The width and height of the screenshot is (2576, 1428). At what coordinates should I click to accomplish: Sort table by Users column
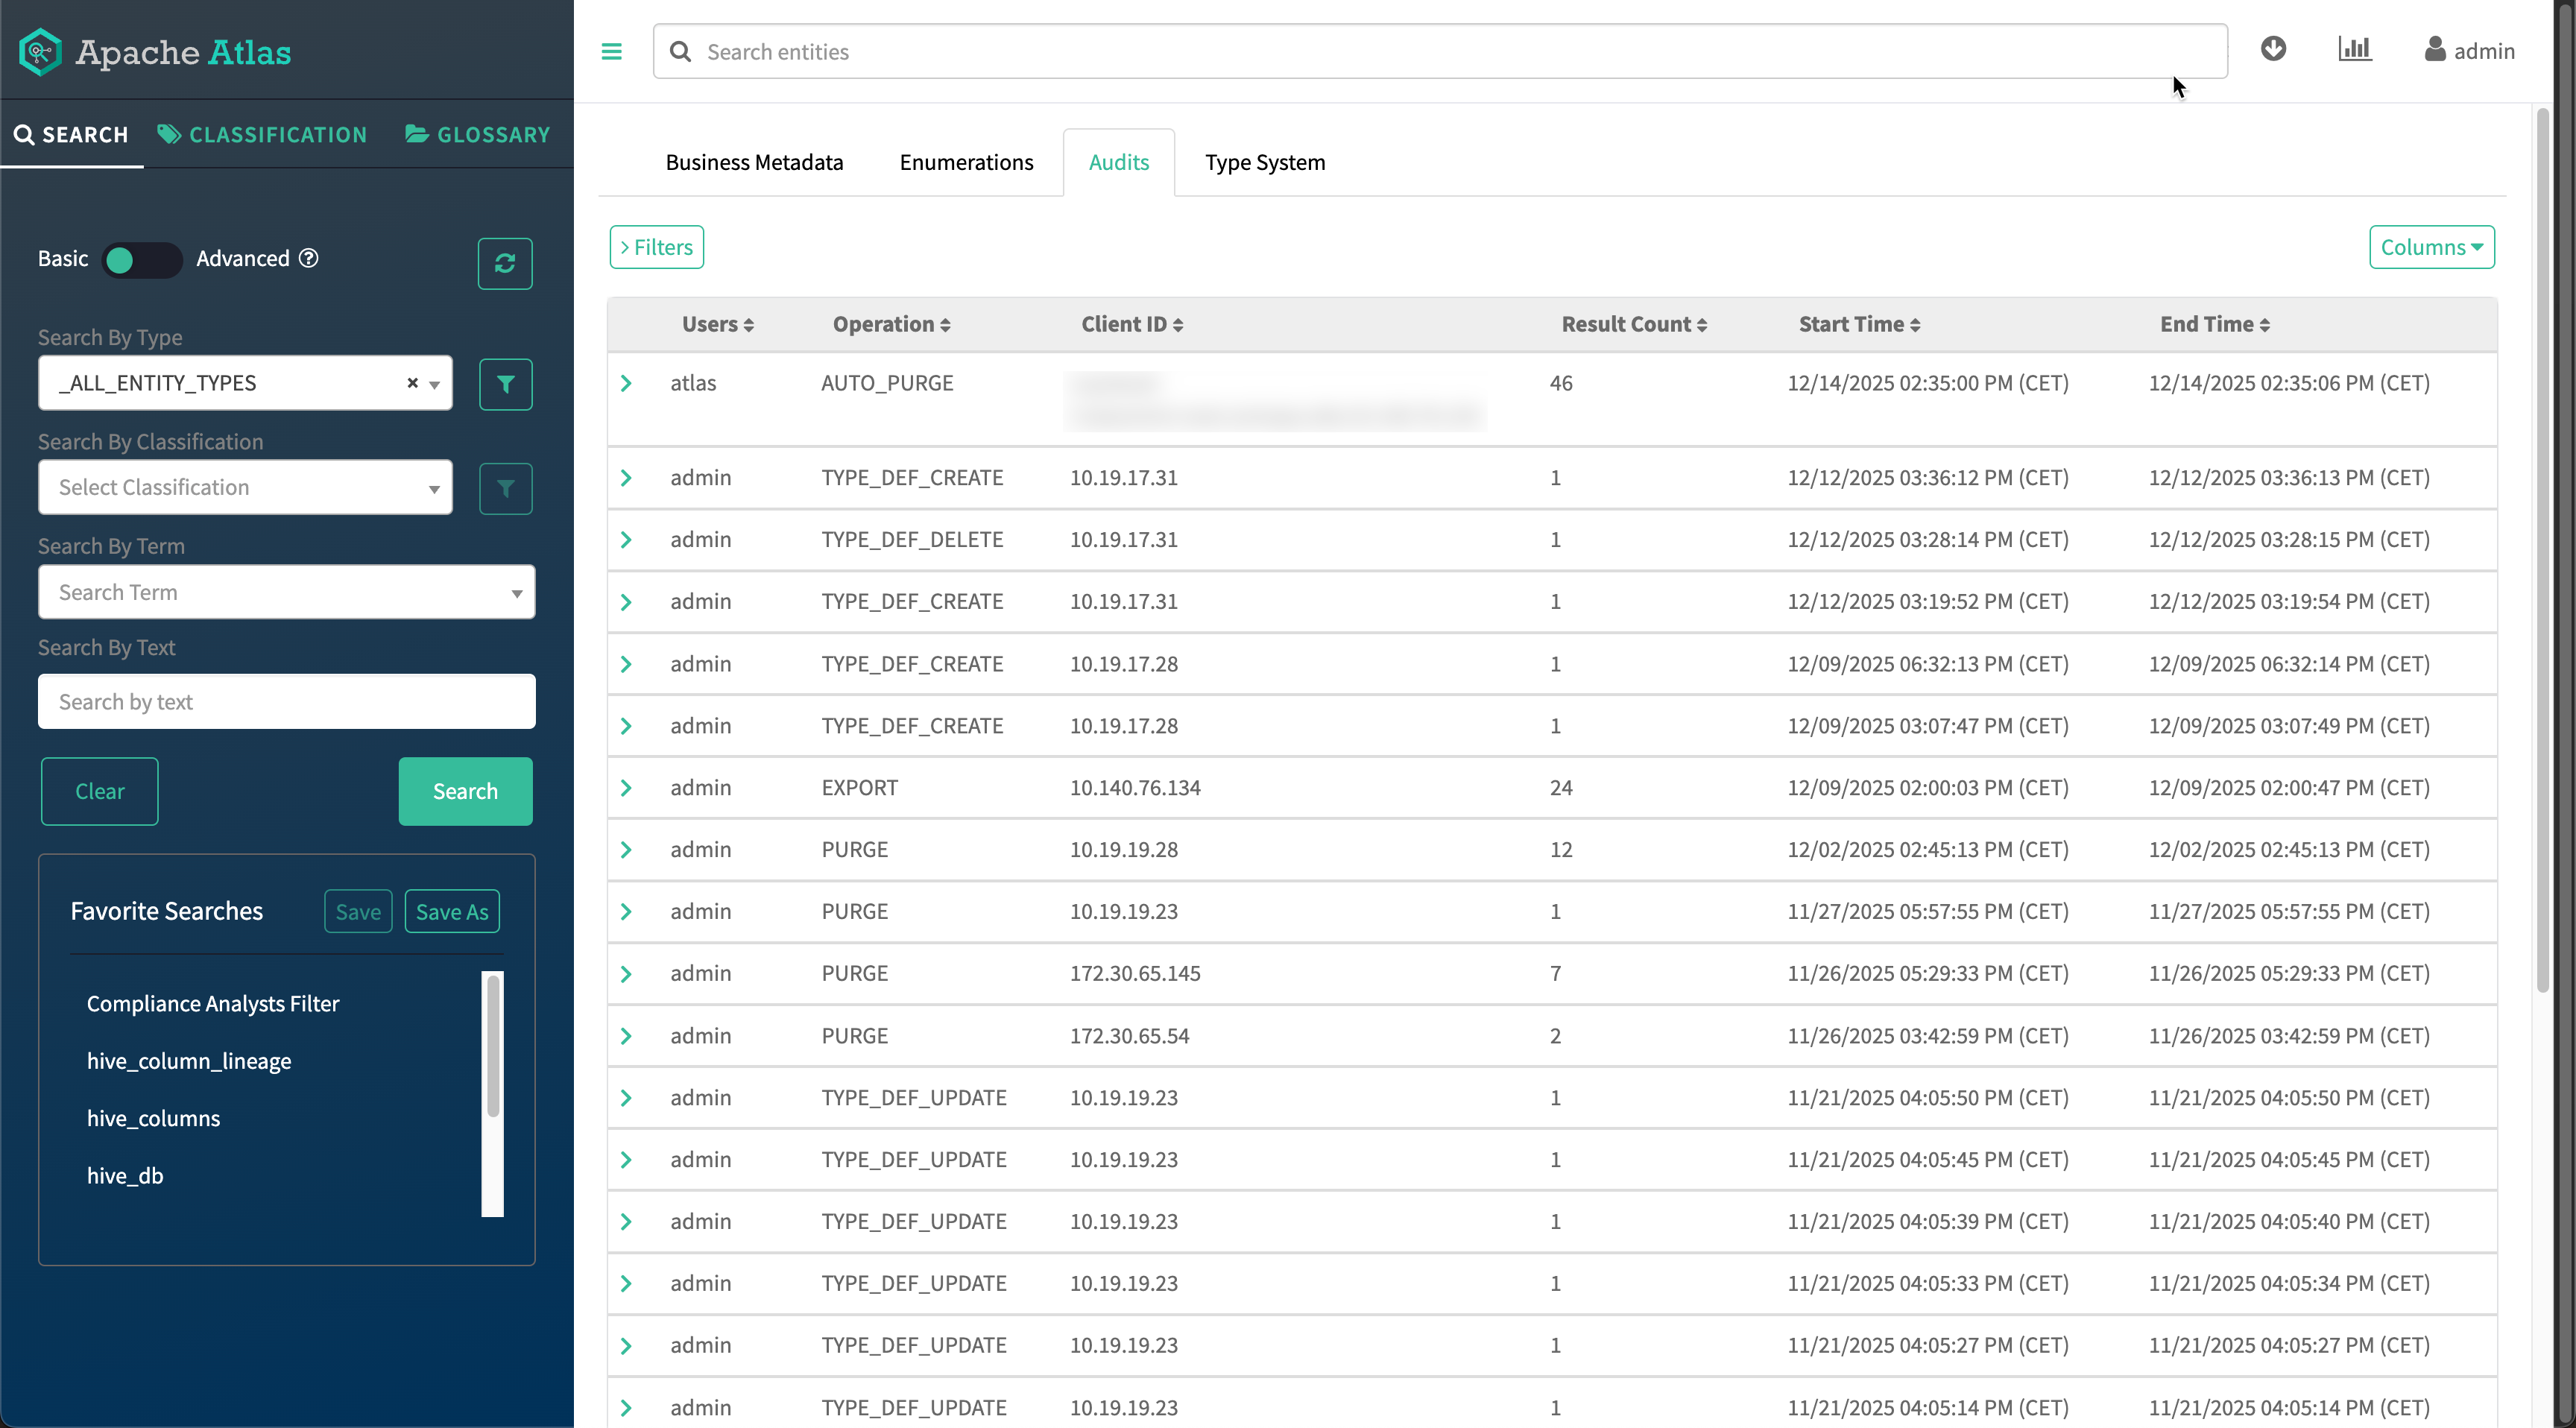point(717,324)
